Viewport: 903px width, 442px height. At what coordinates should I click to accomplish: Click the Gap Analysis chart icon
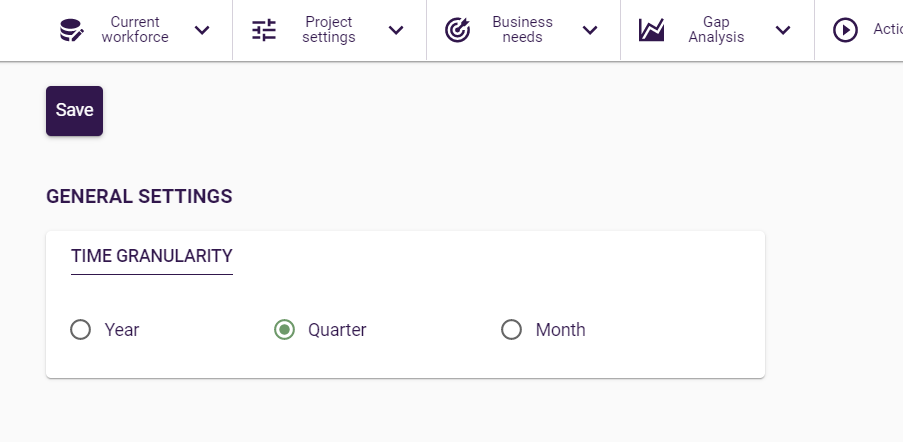652,30
